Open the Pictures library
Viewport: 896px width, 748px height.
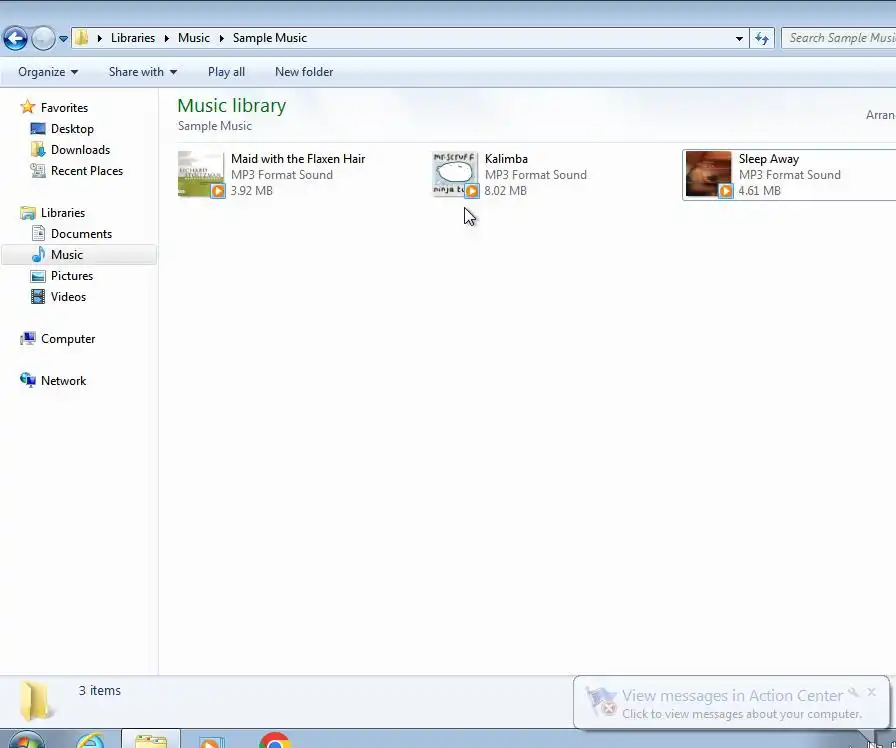72,276
